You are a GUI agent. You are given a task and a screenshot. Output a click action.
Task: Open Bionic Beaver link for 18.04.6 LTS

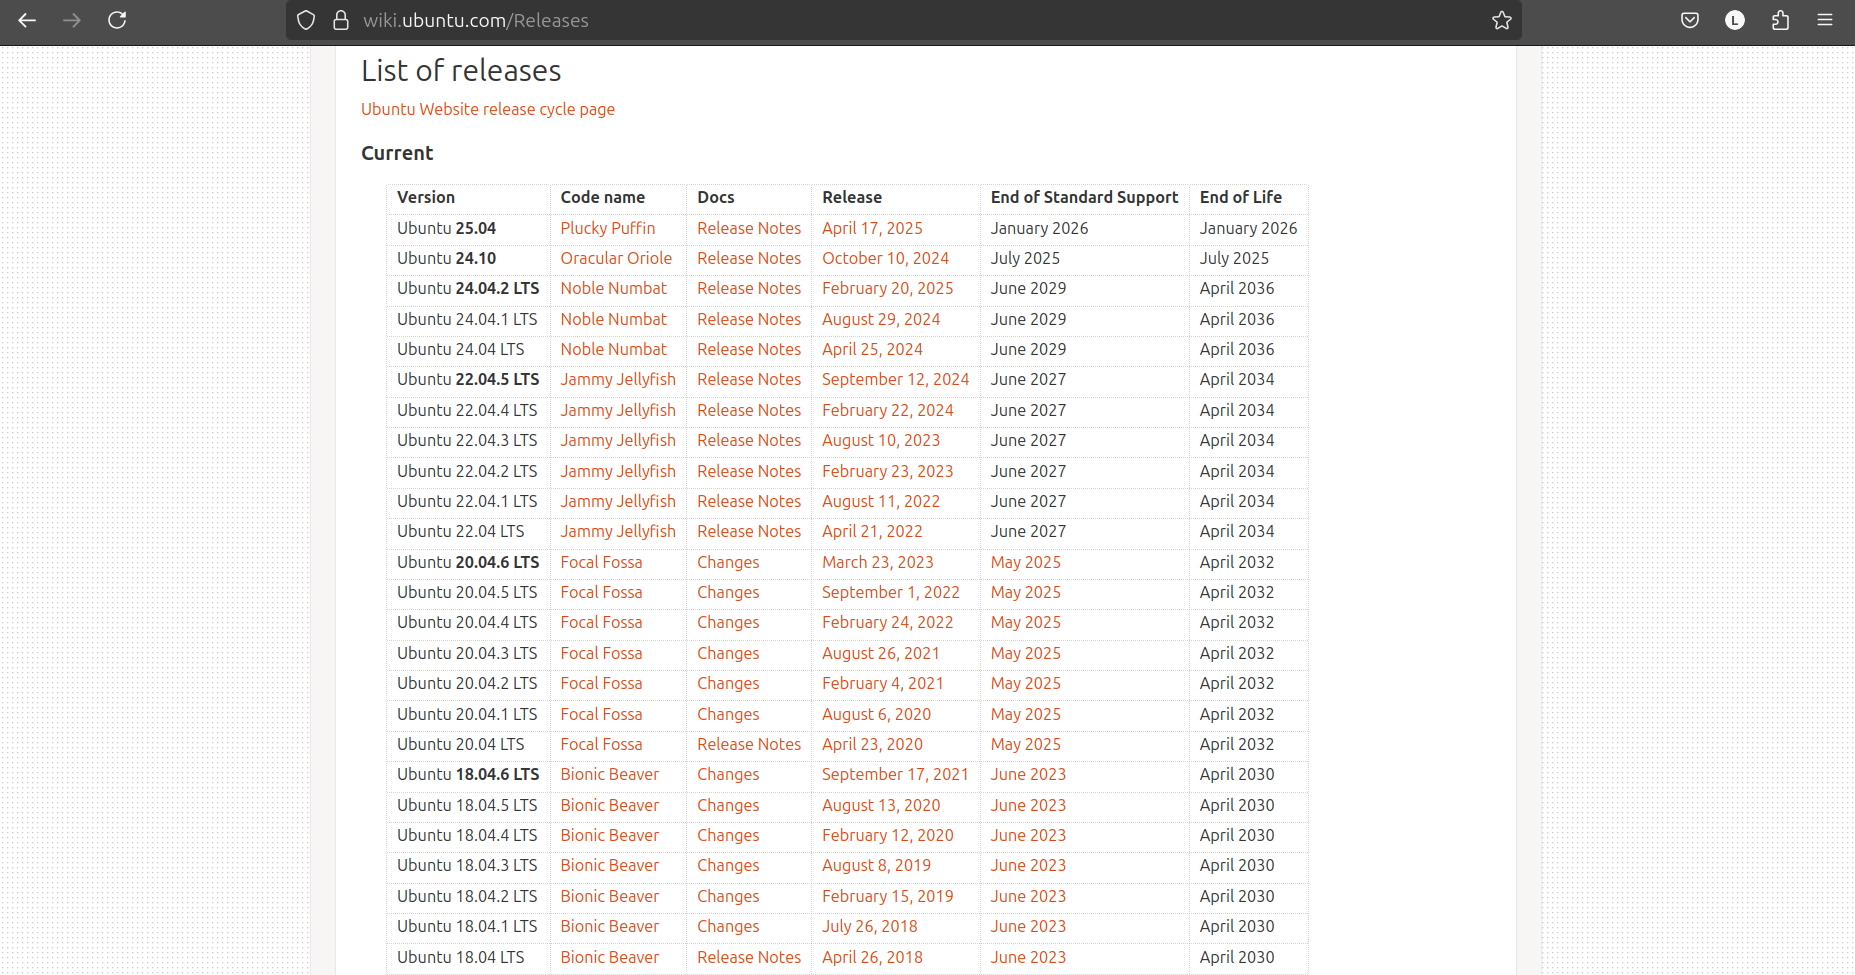pyautogui.click(x=610, y=774)
